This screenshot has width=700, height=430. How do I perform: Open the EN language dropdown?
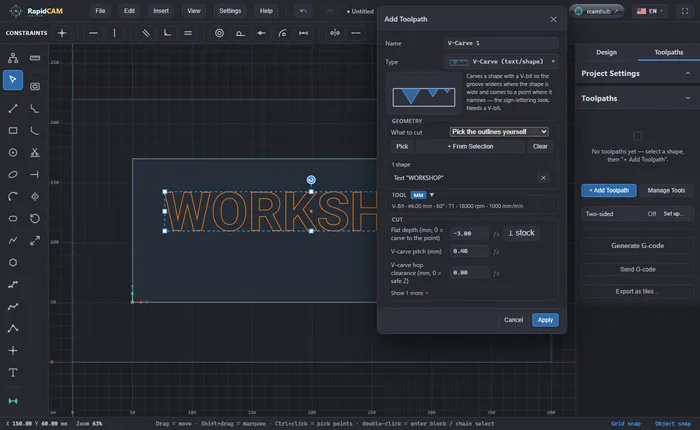[x=650, y=11]
